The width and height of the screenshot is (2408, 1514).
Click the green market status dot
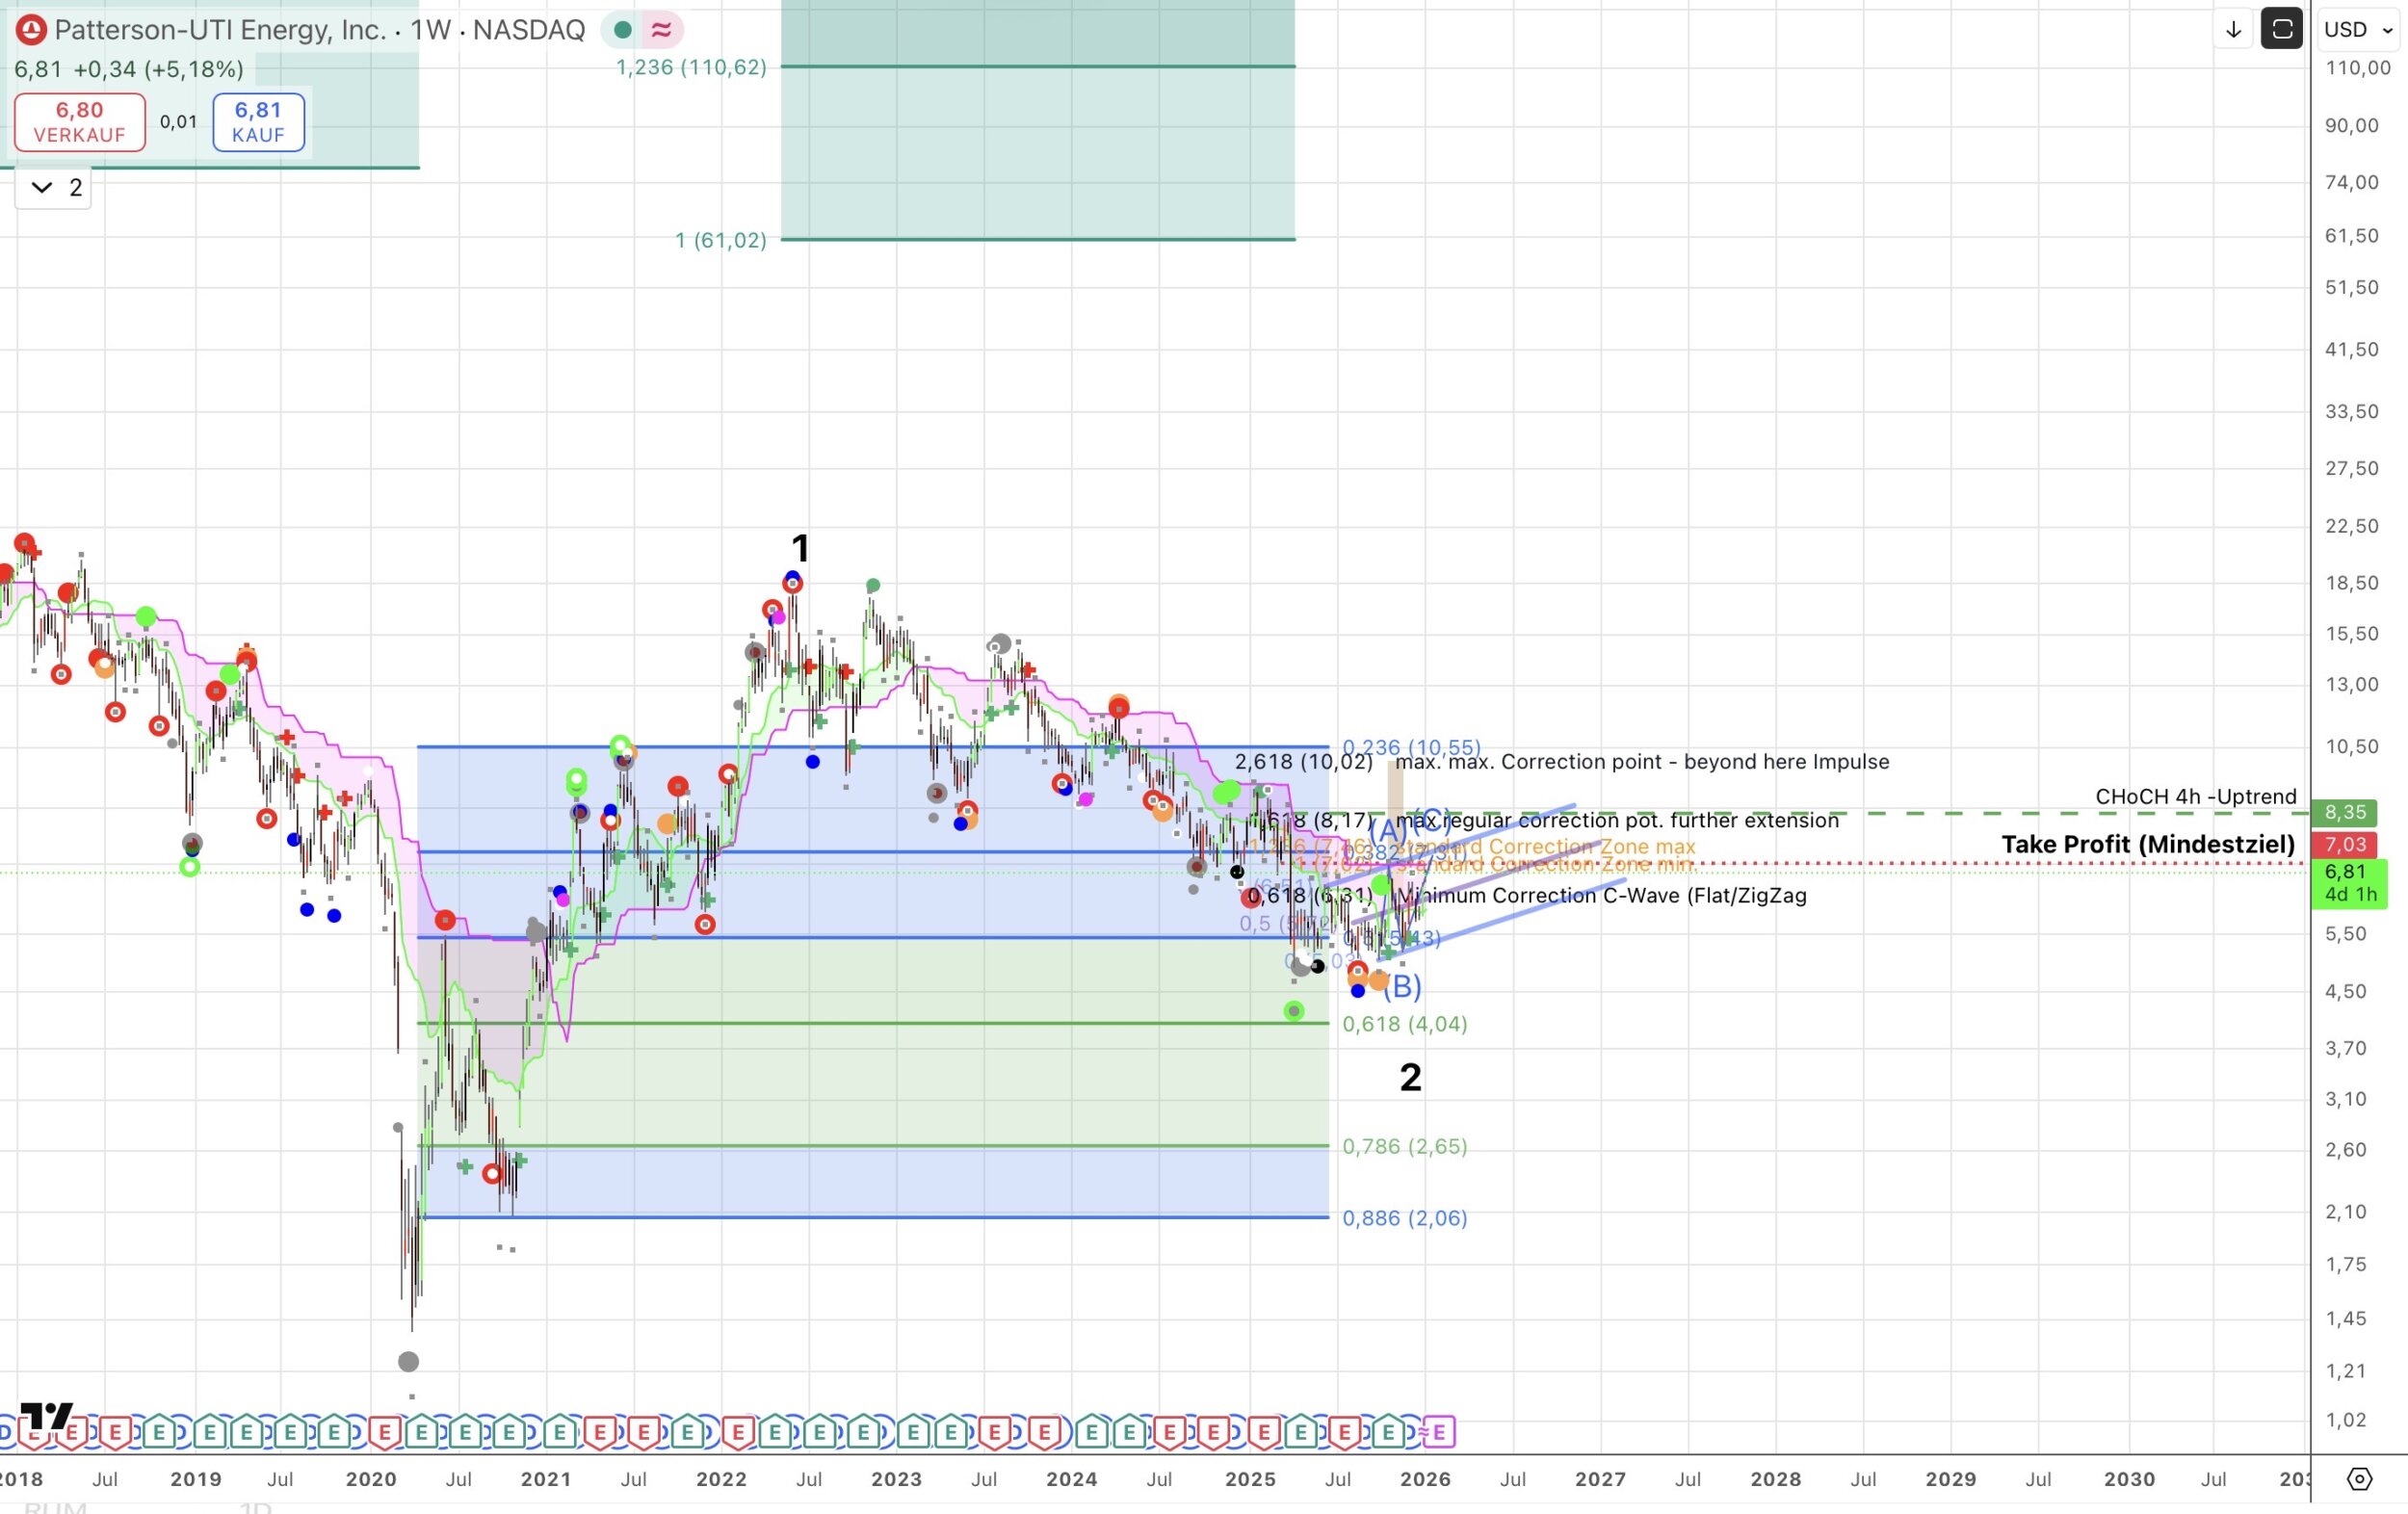(x=622, y=30)
